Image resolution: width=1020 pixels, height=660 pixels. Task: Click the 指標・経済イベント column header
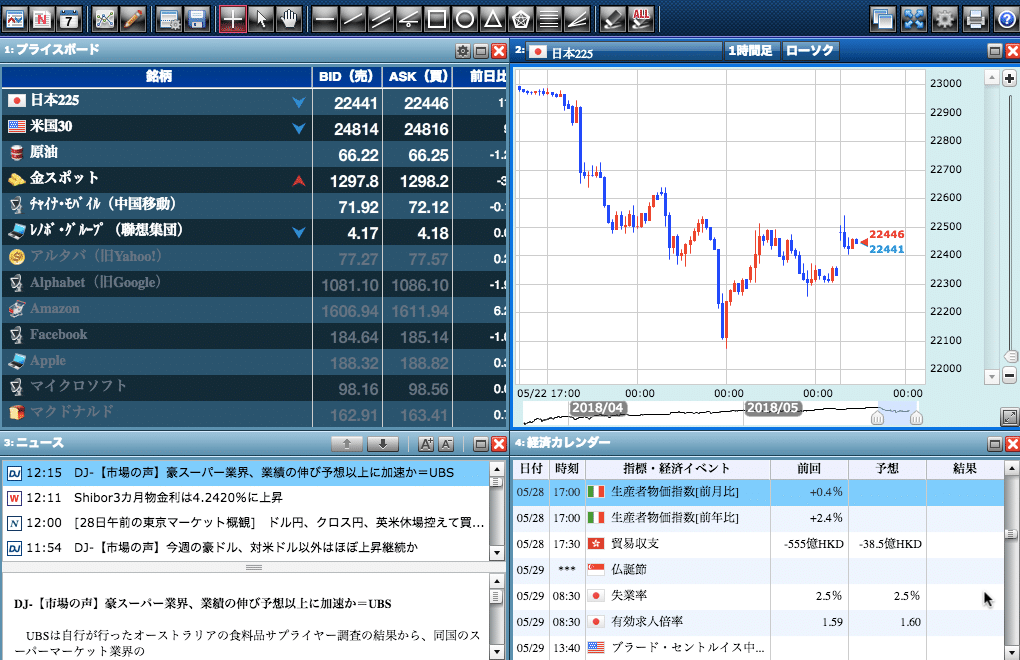pos(677,468)
